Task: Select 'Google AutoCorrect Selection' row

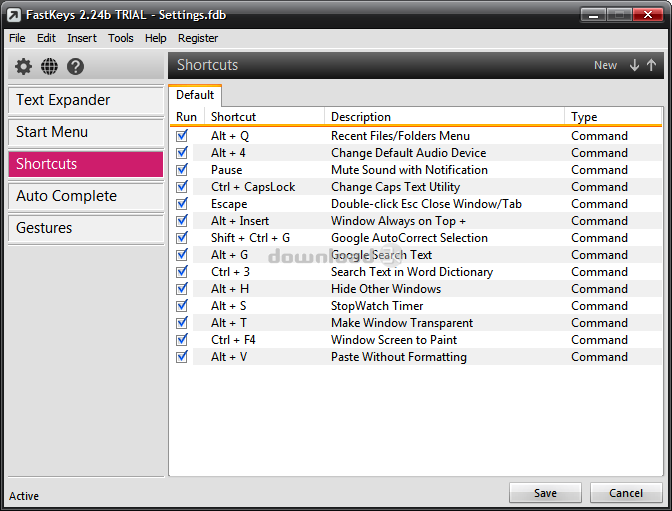Action: [416, 238]
